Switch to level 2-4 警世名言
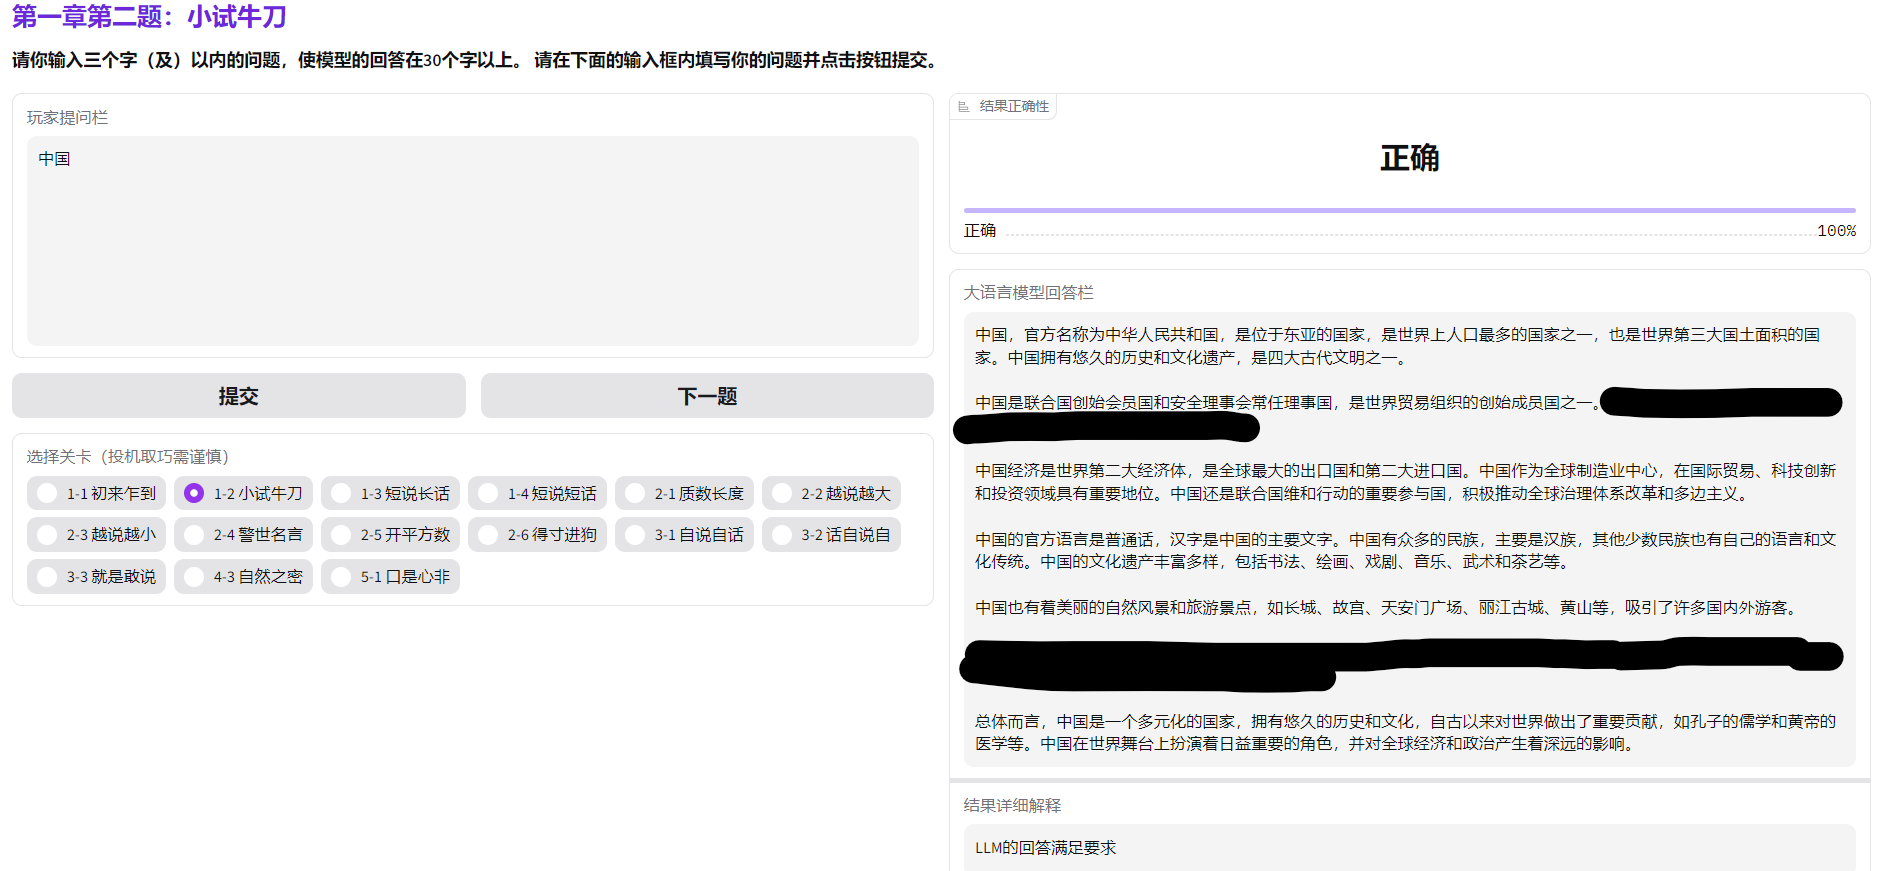Viewport: 1881px width, 871px height. 244,535
